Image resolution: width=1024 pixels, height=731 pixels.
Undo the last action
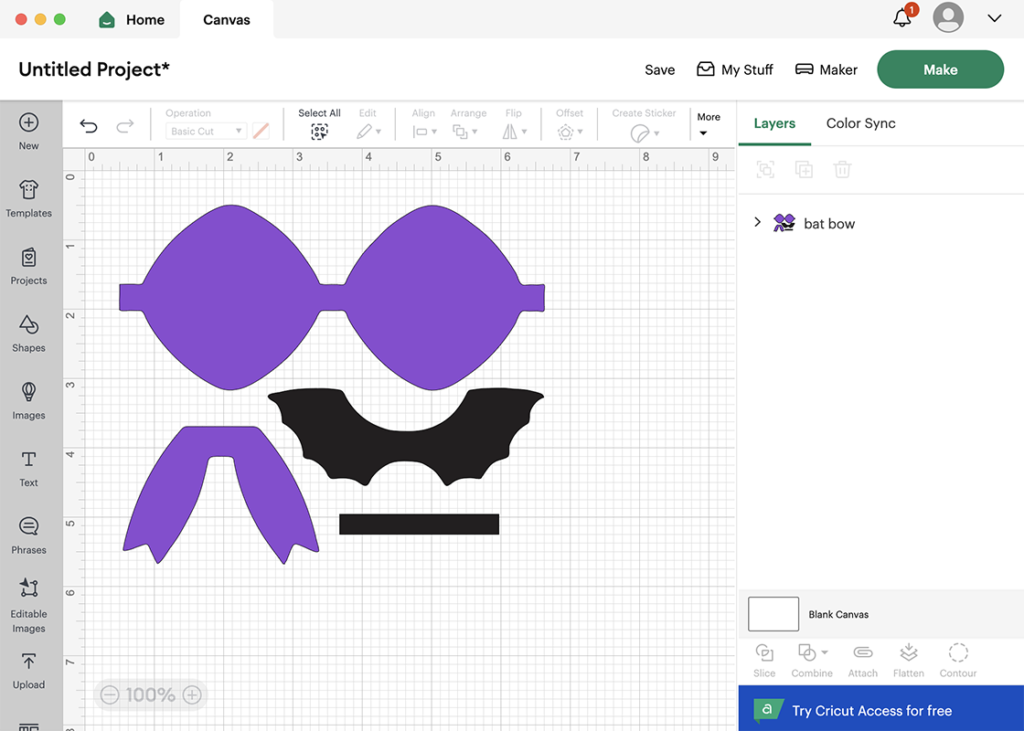coord(88,125)
